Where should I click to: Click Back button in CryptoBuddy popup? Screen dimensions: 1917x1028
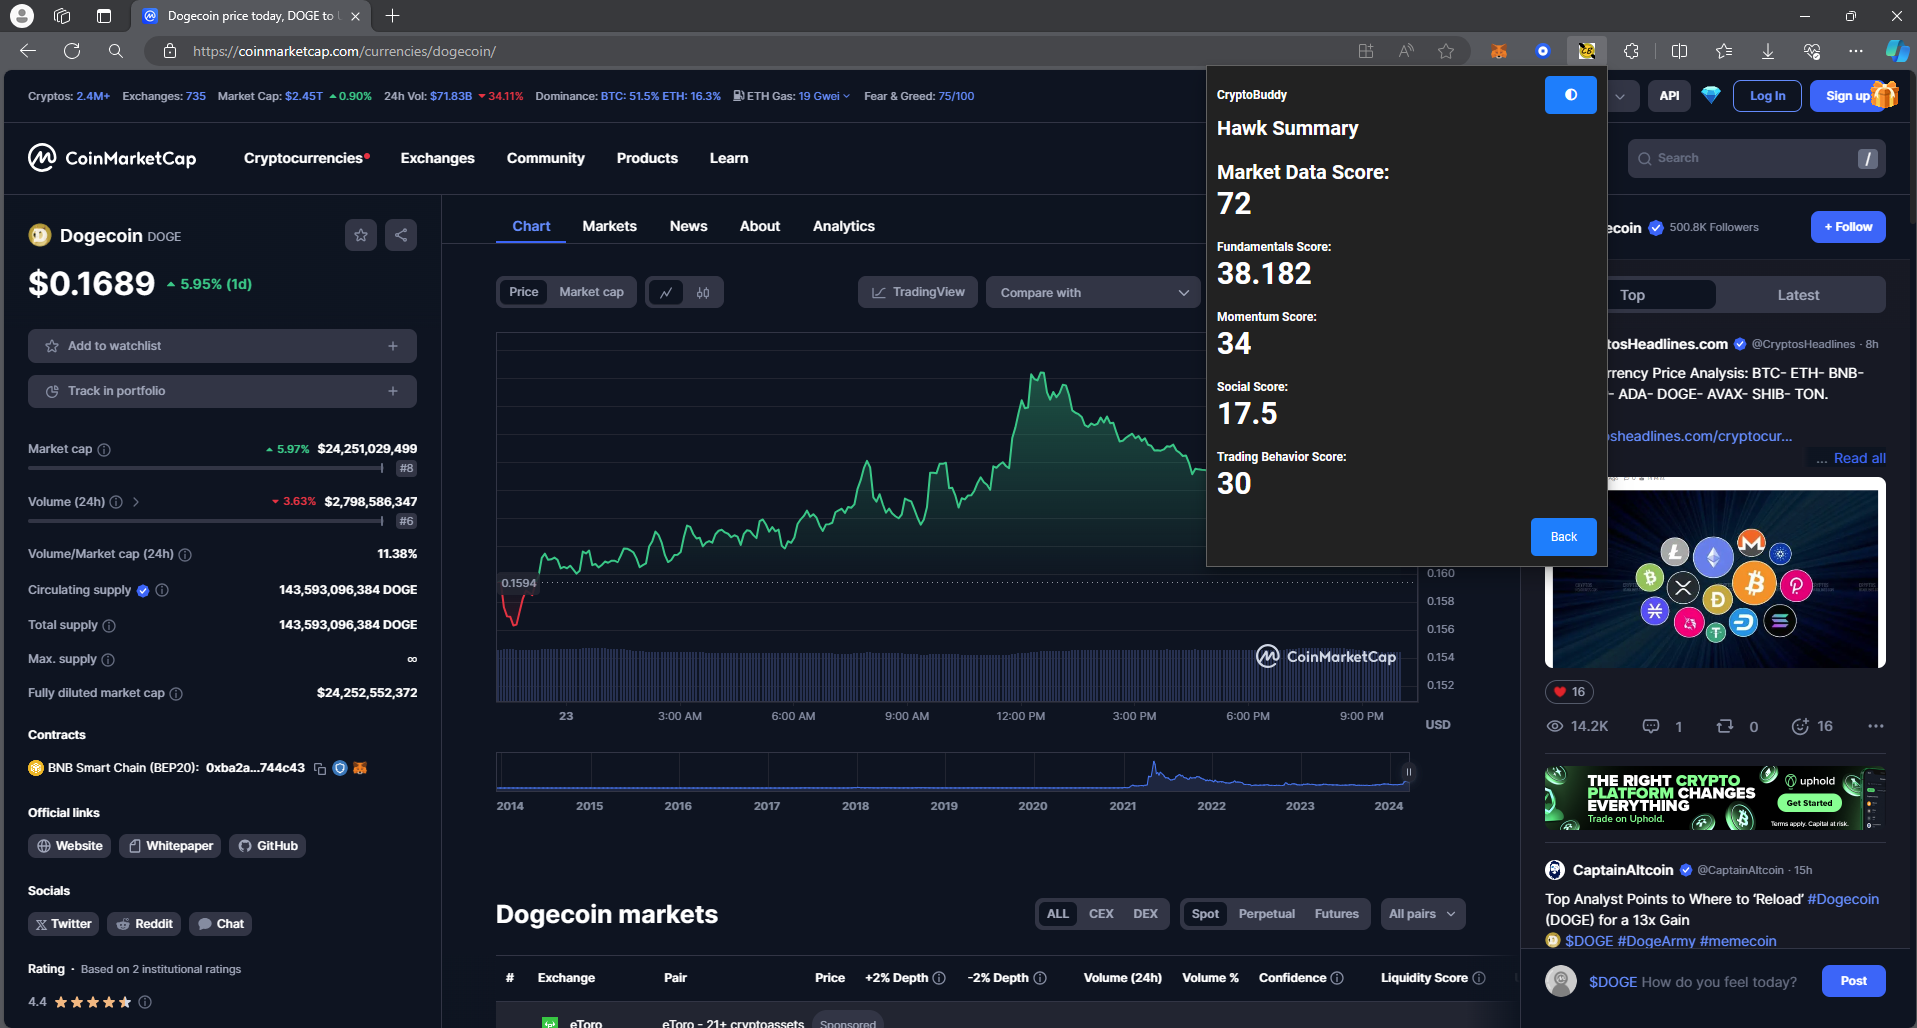click(1563, 537)
